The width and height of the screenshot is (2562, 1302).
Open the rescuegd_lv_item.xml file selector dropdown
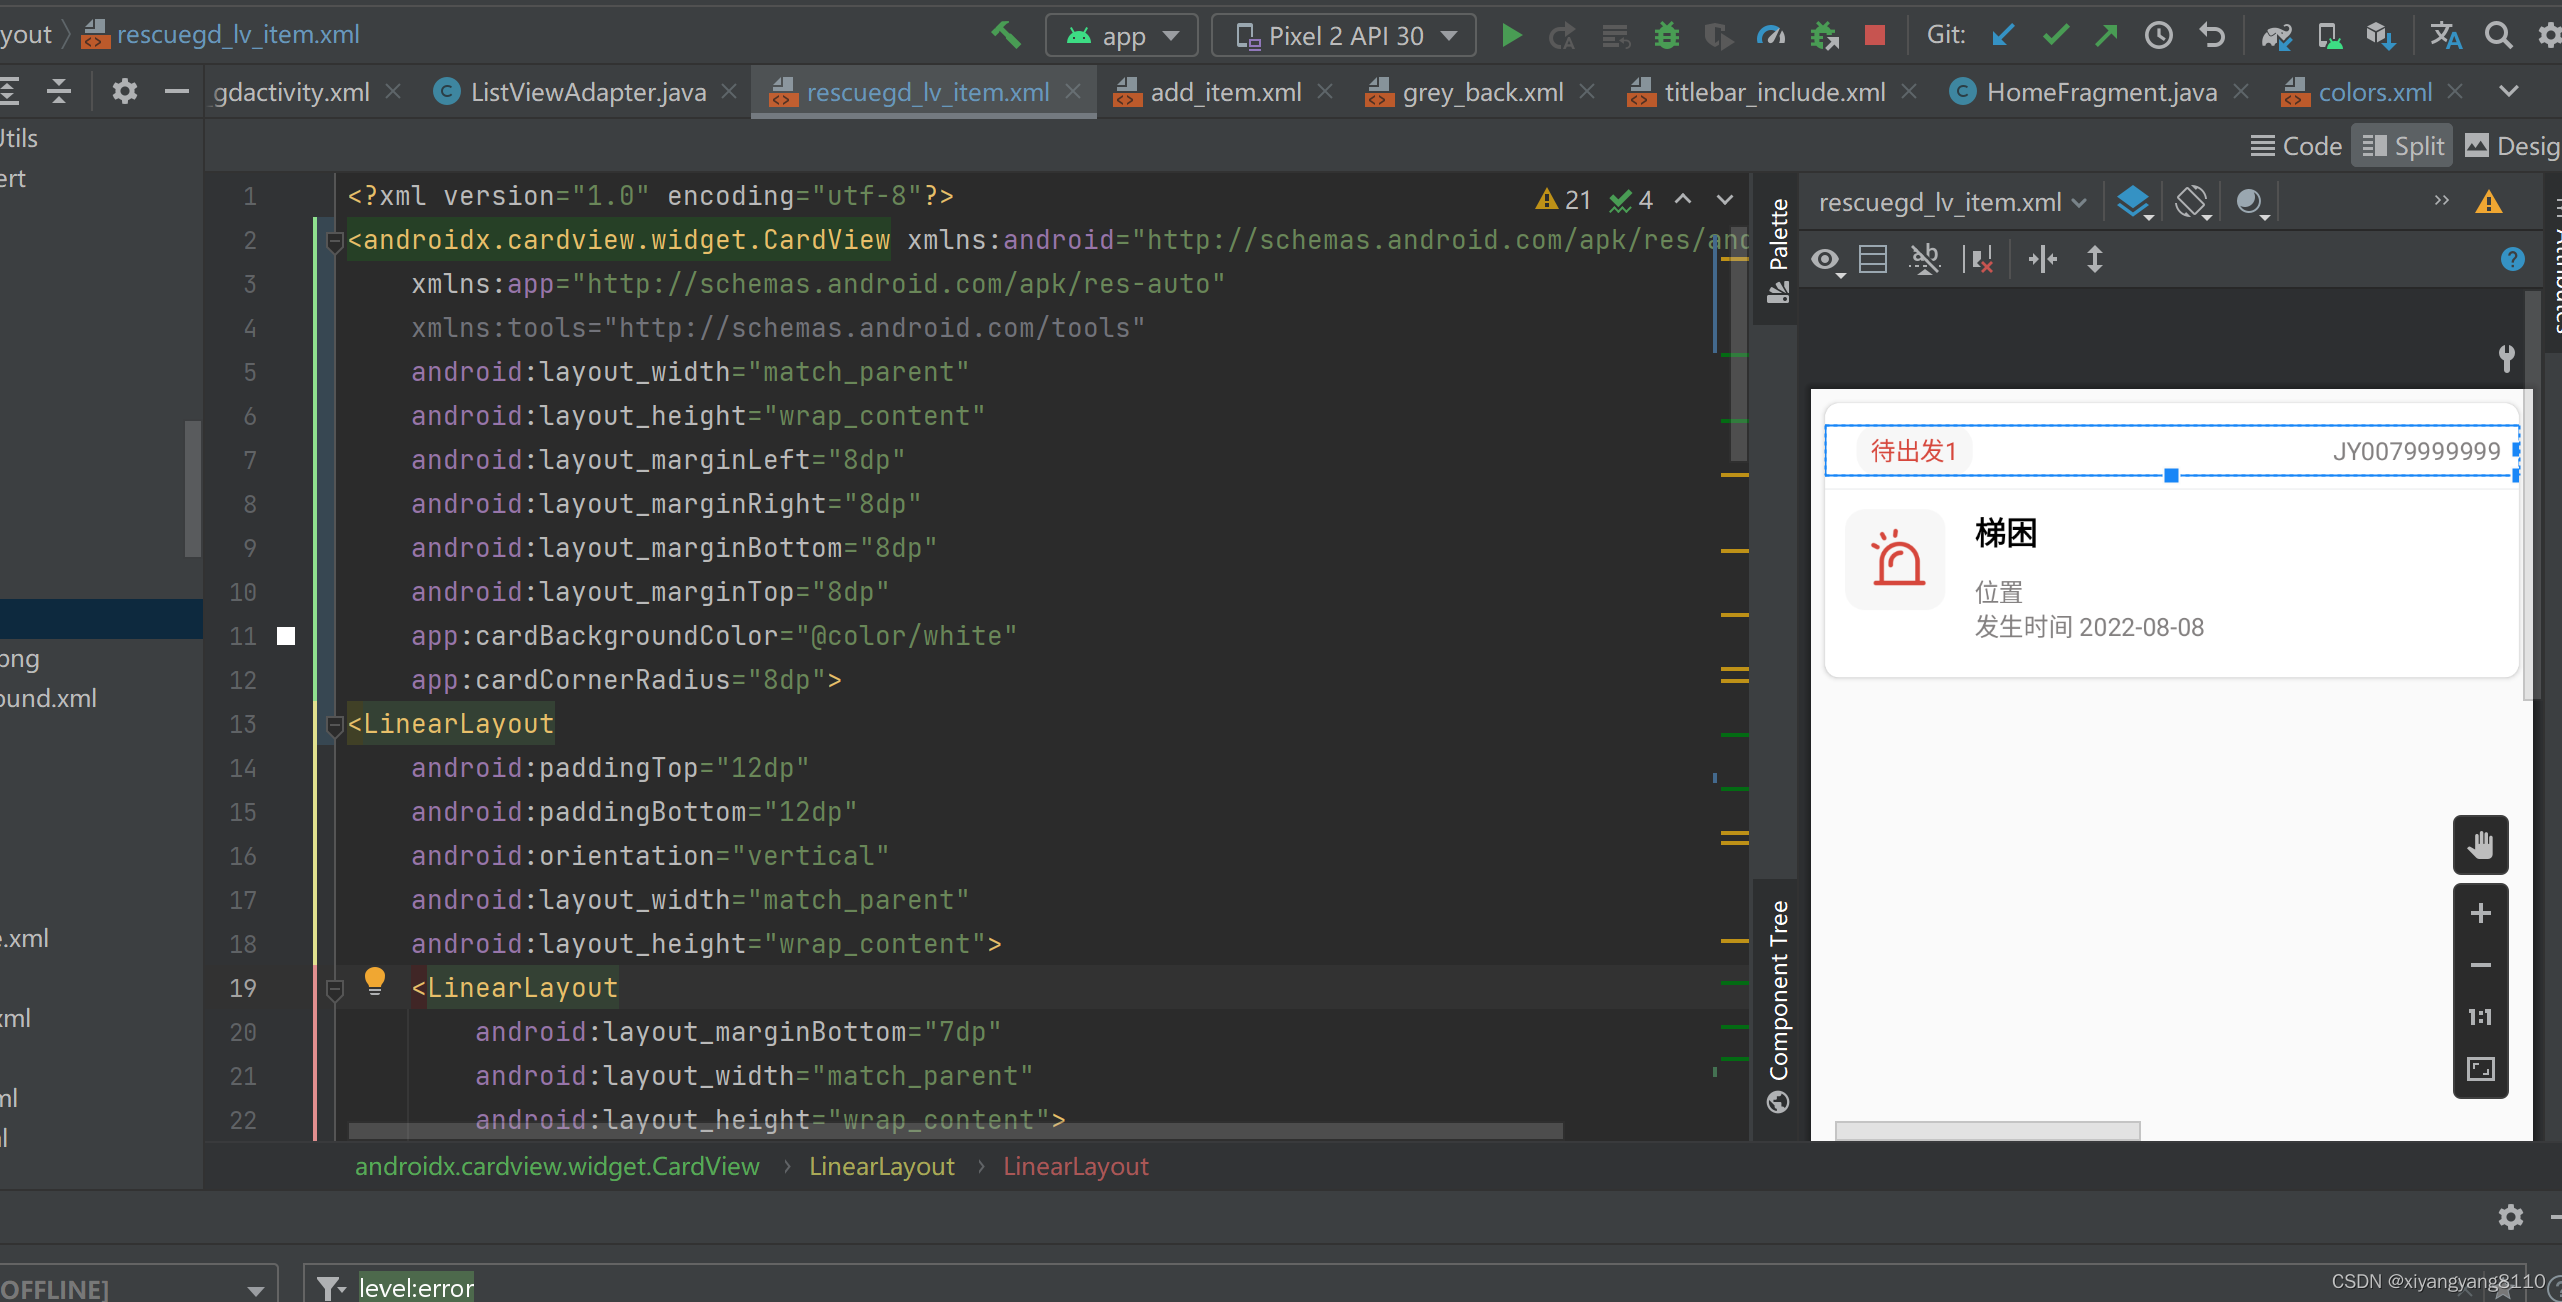[x=1952, y=202]
